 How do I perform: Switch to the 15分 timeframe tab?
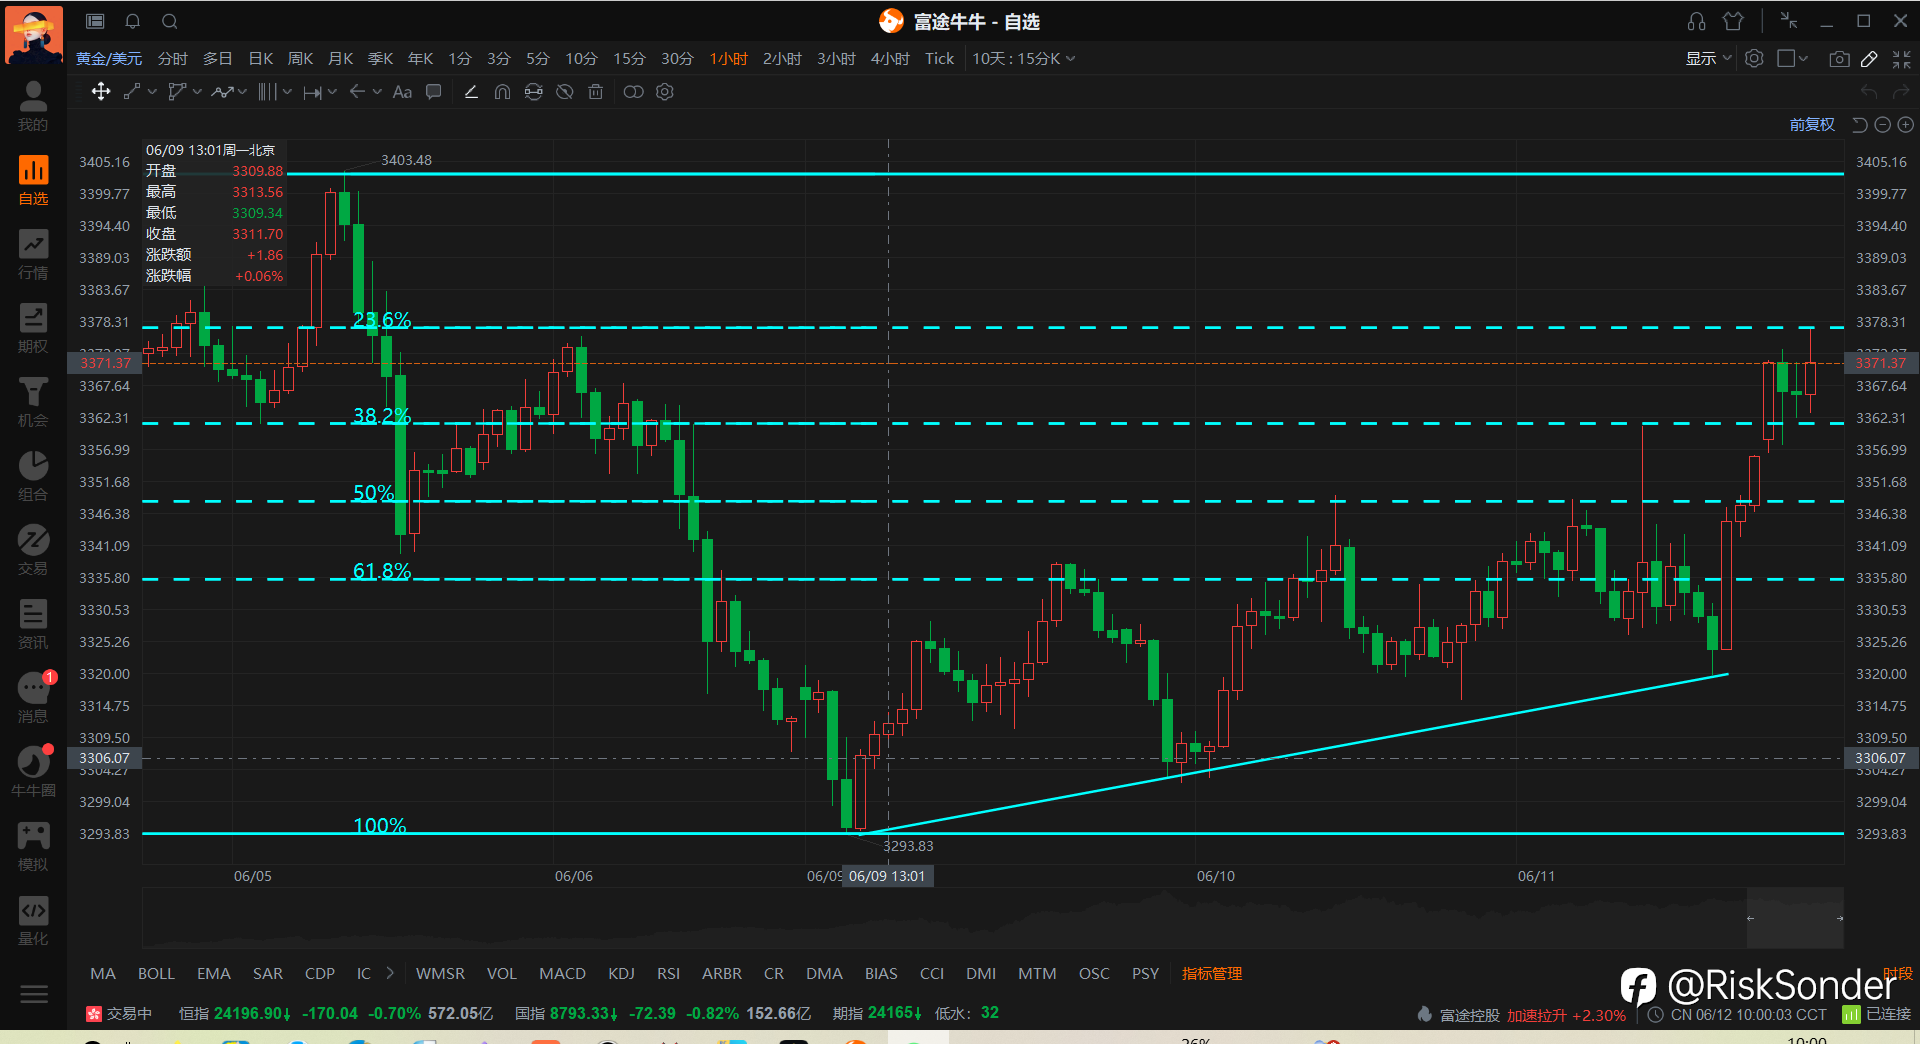point(629,59)
